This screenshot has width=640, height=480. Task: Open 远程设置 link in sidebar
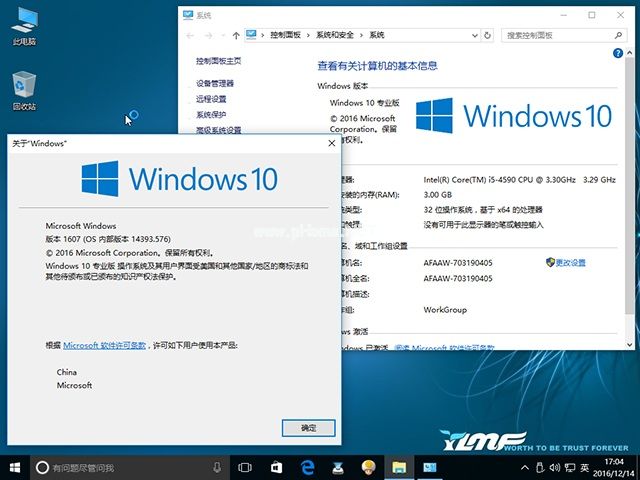point(211,99)
